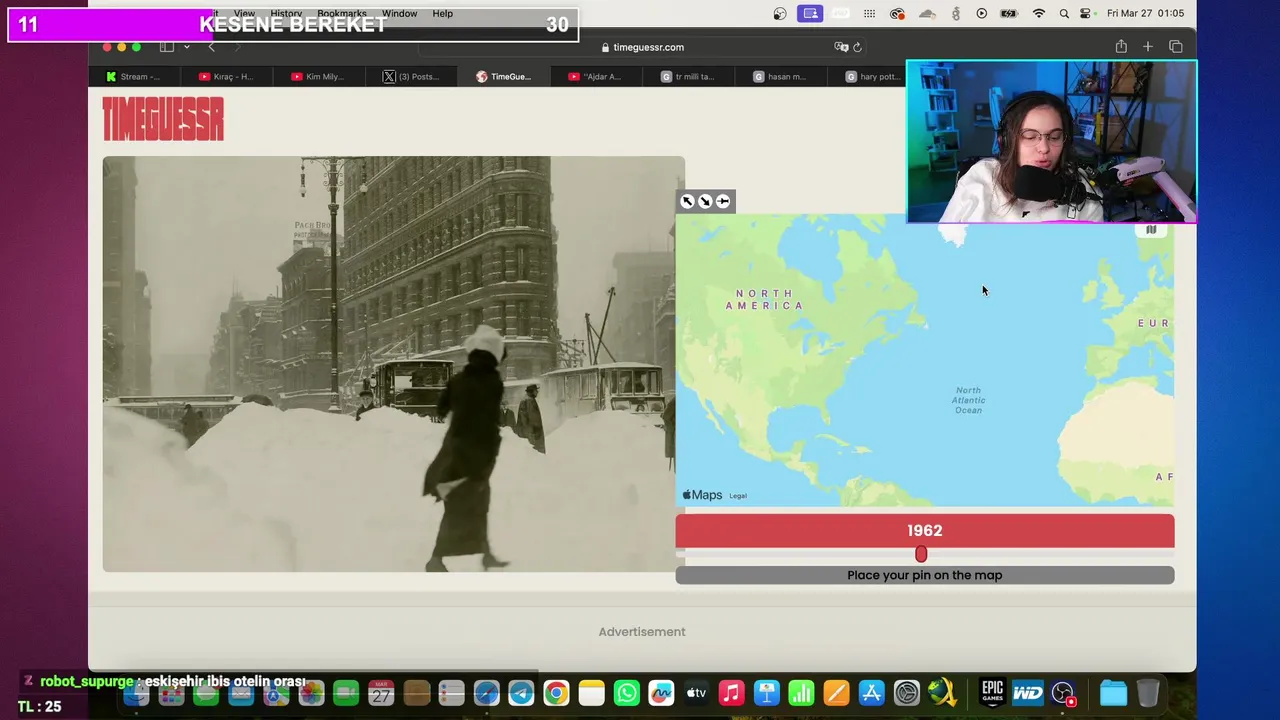Viewport: 1280px width, 720px height.
Task: Open the Trash in the Dock
Action: pyautogui.click(x=1149, y=693)
